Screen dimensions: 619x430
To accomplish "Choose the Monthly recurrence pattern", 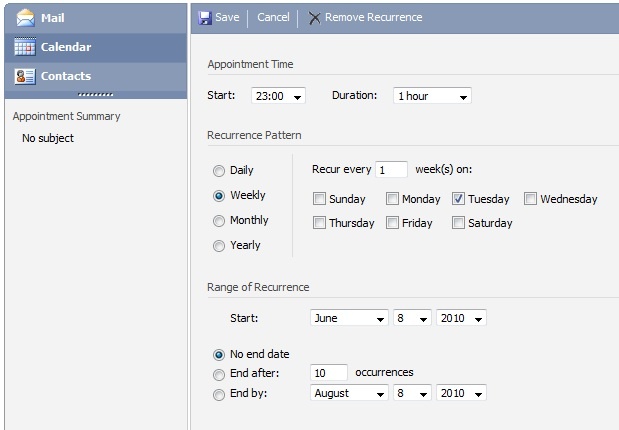I will click(x=219, y=221).
